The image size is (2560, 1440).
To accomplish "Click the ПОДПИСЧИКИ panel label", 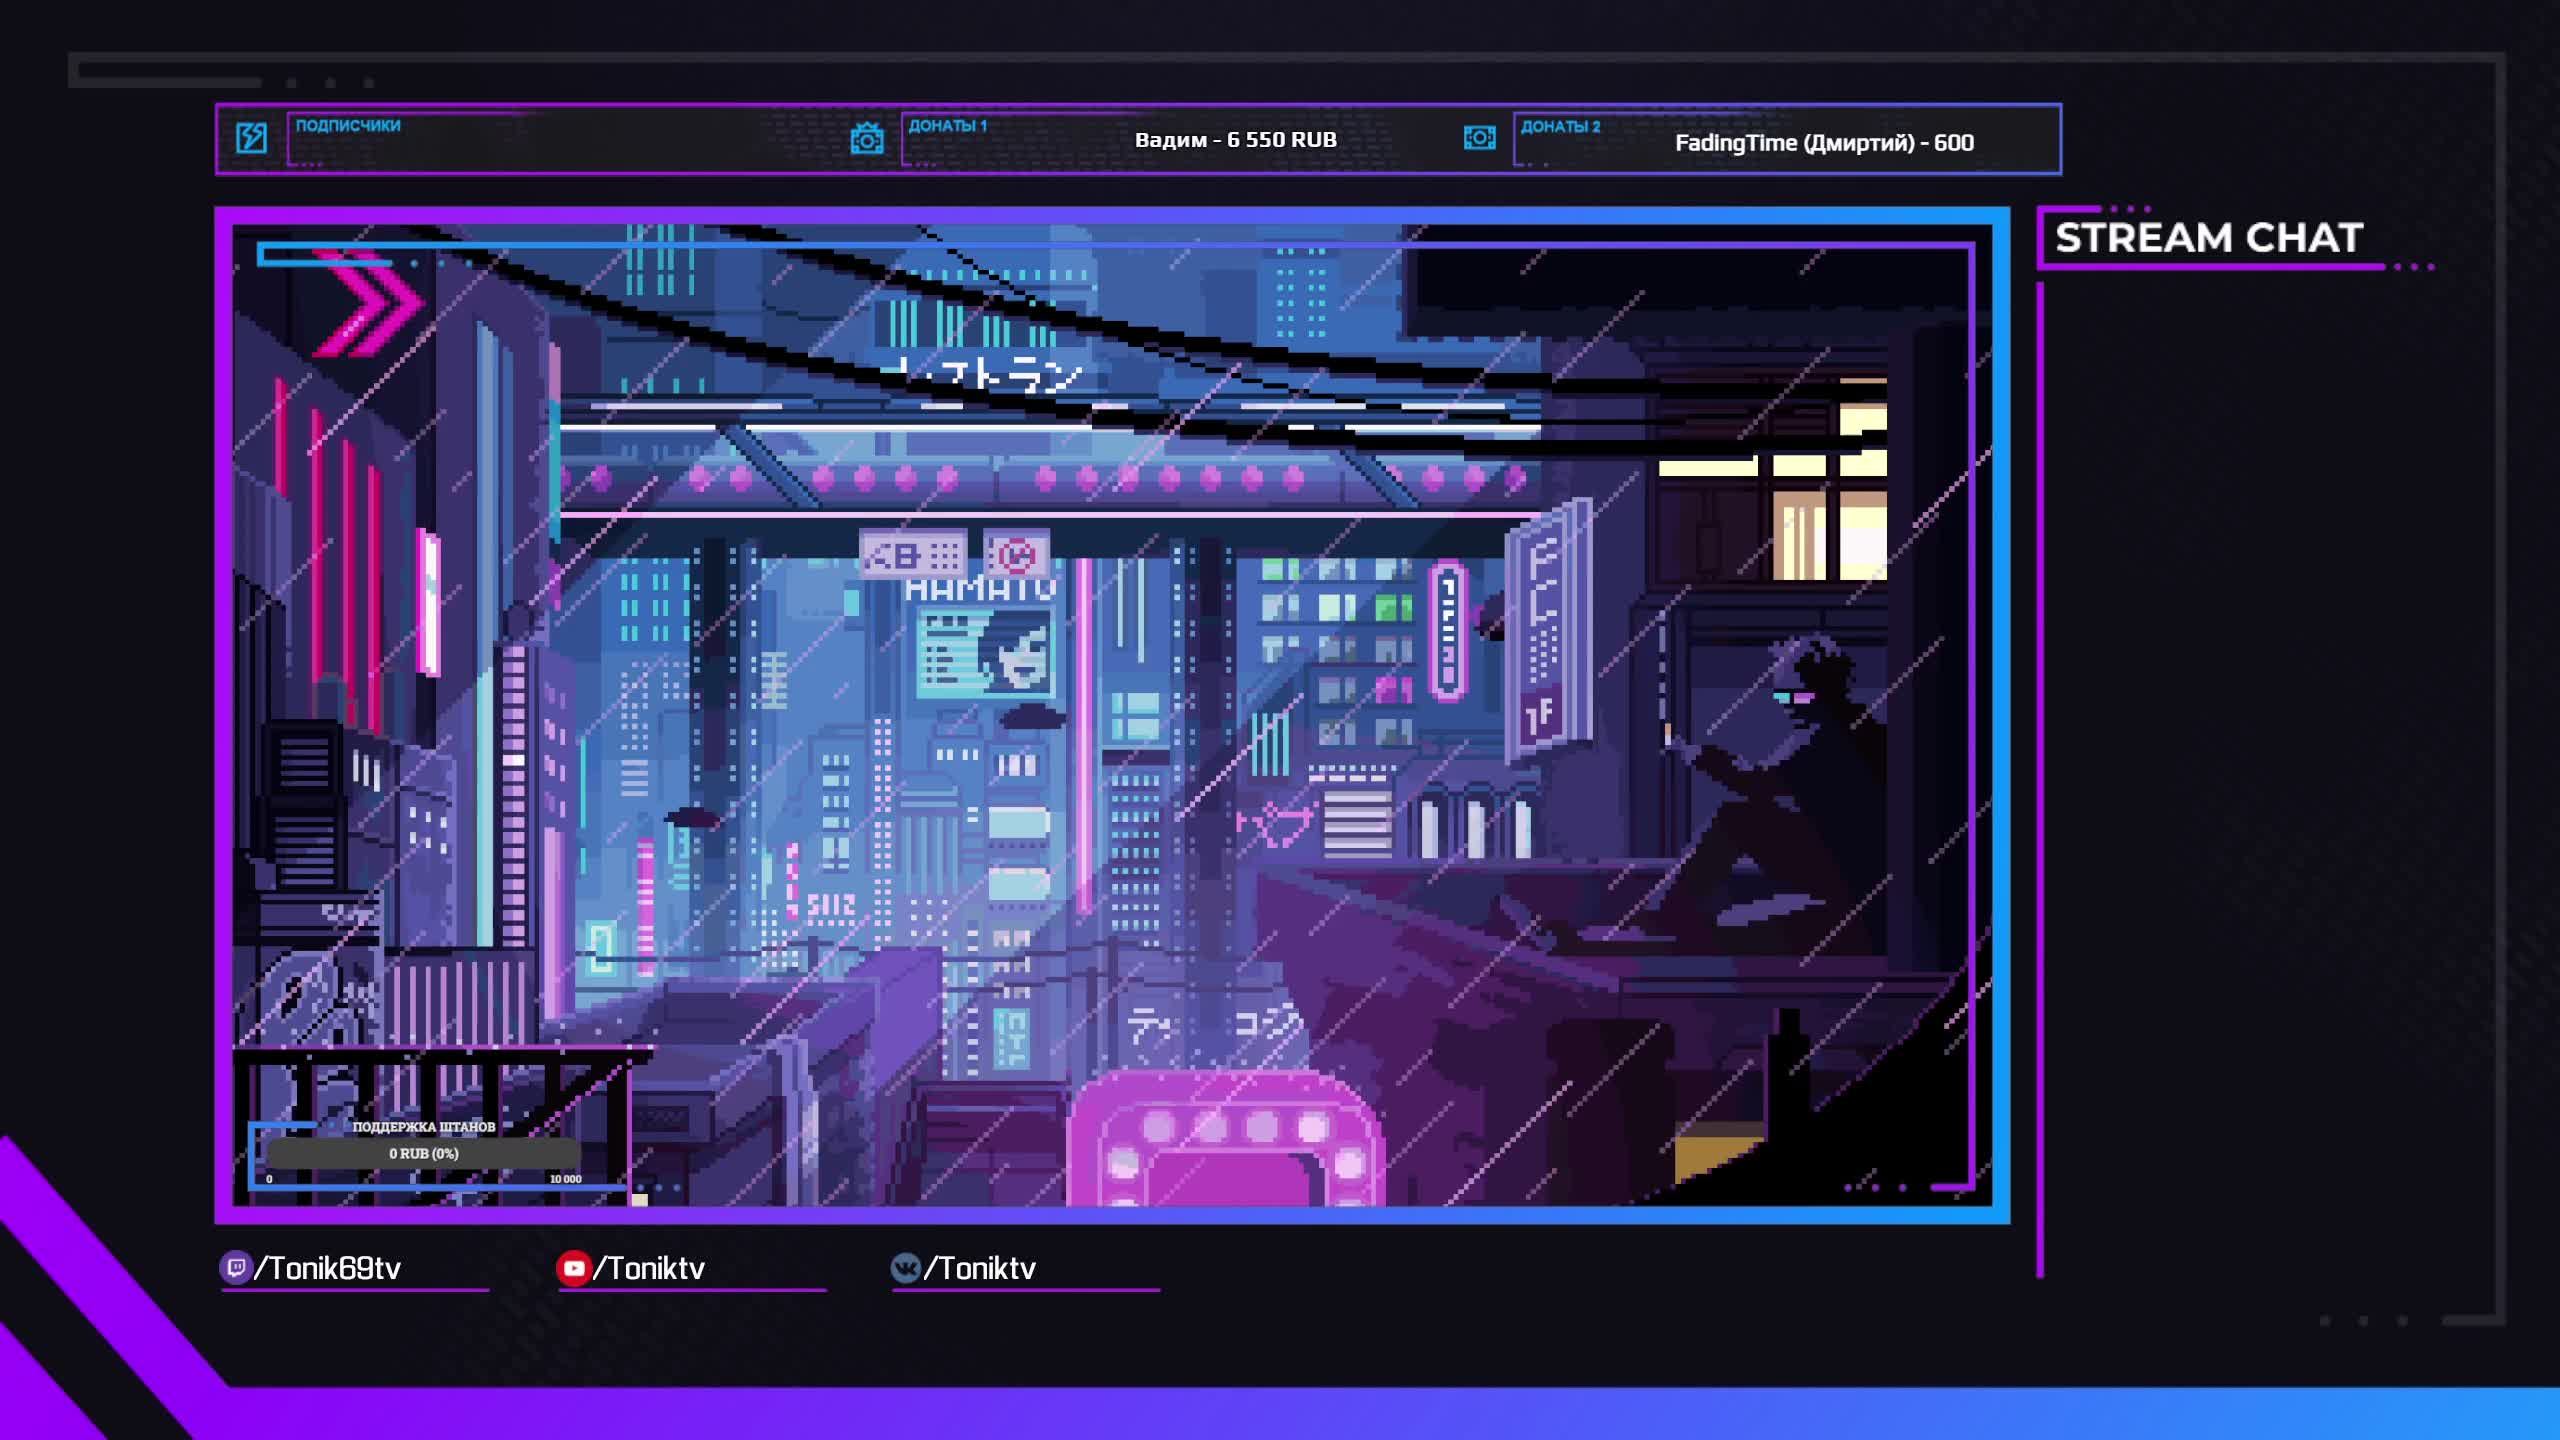I will coord(348,126).
